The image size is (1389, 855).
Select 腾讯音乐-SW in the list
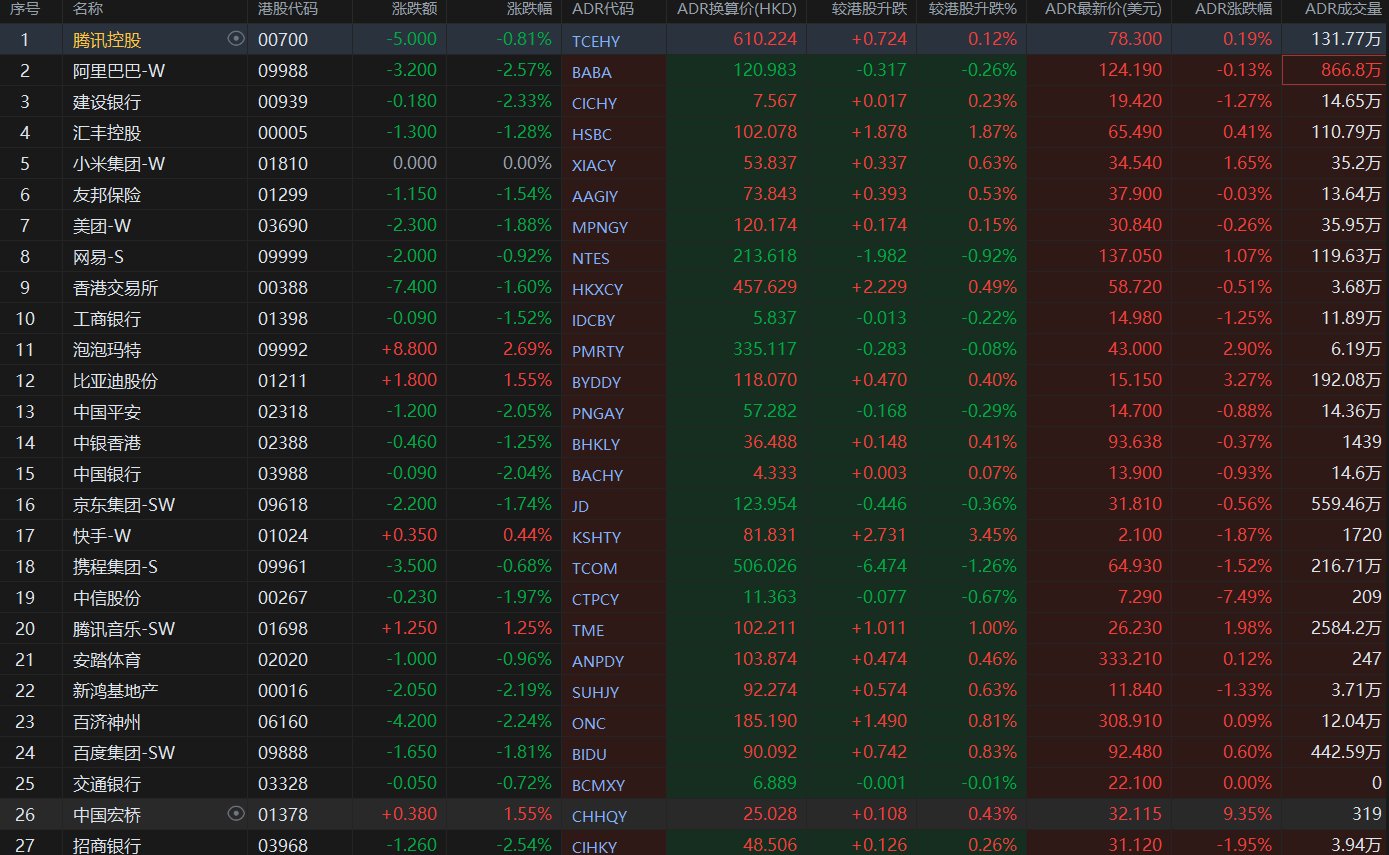124,629
